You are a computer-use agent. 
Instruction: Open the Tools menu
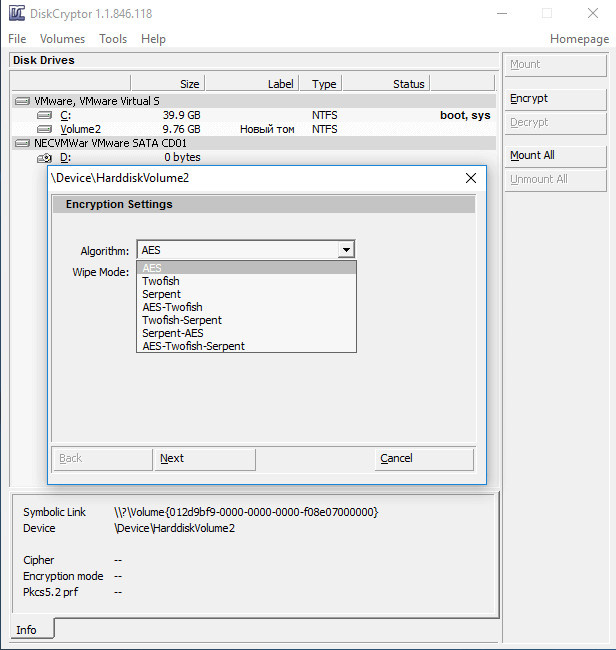pos(113,39)
